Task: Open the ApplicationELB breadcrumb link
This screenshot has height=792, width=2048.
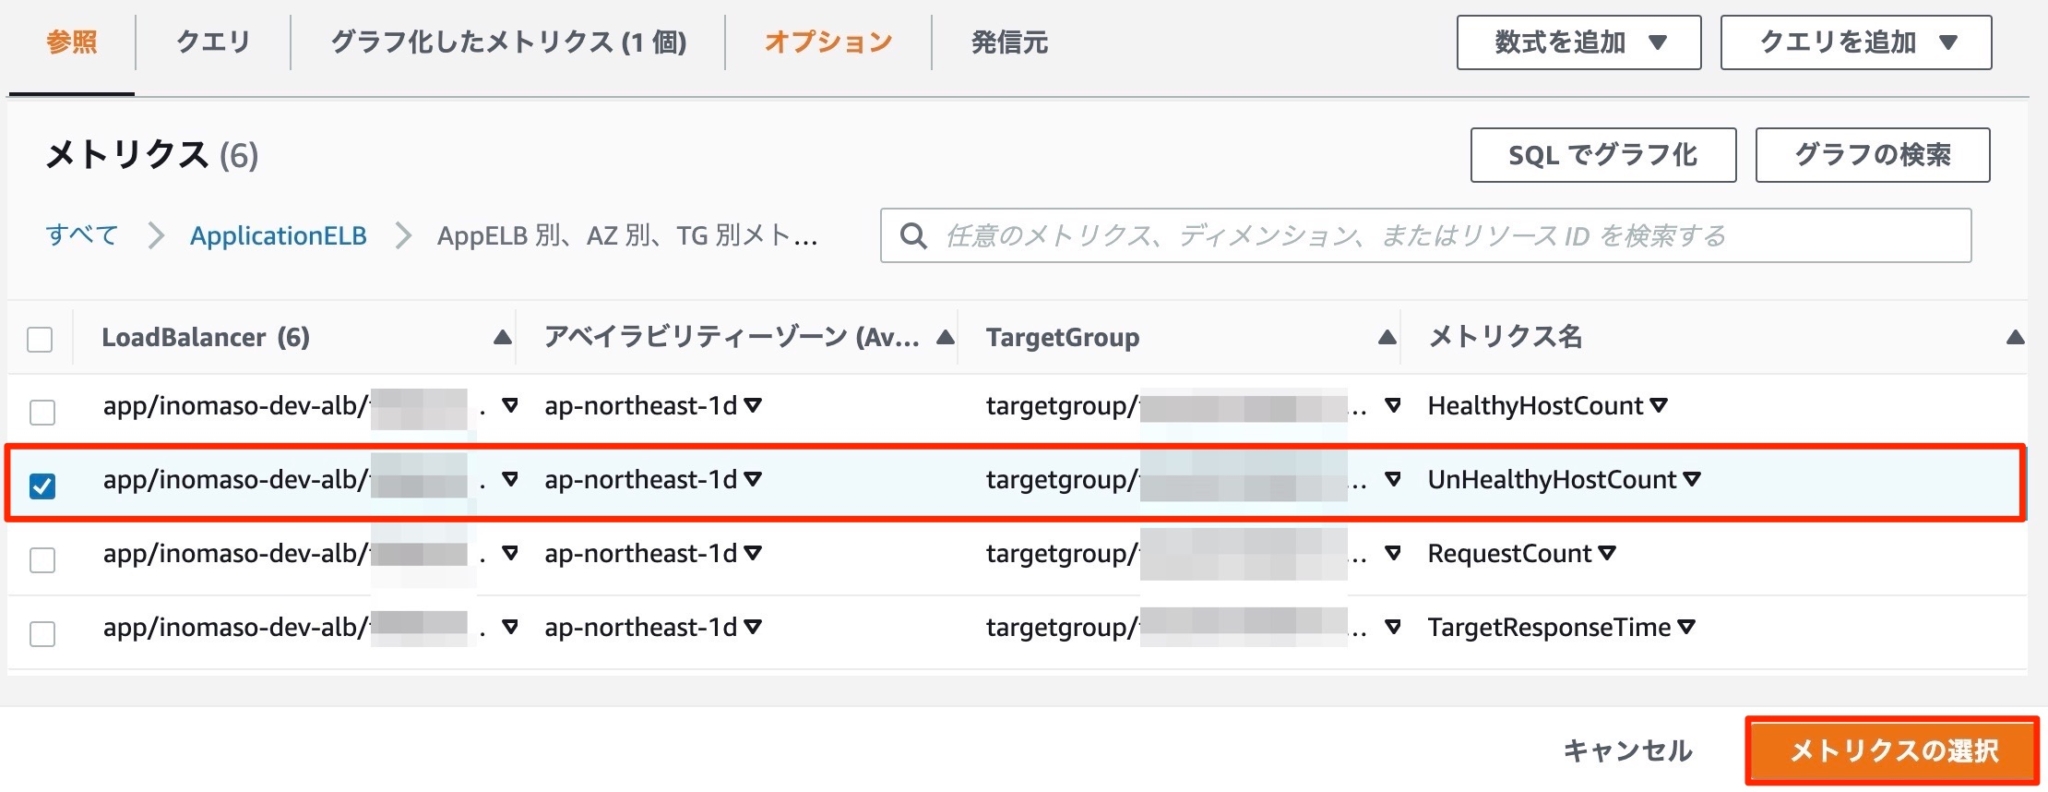Action: pyautogui.click(x=279, y=236)
